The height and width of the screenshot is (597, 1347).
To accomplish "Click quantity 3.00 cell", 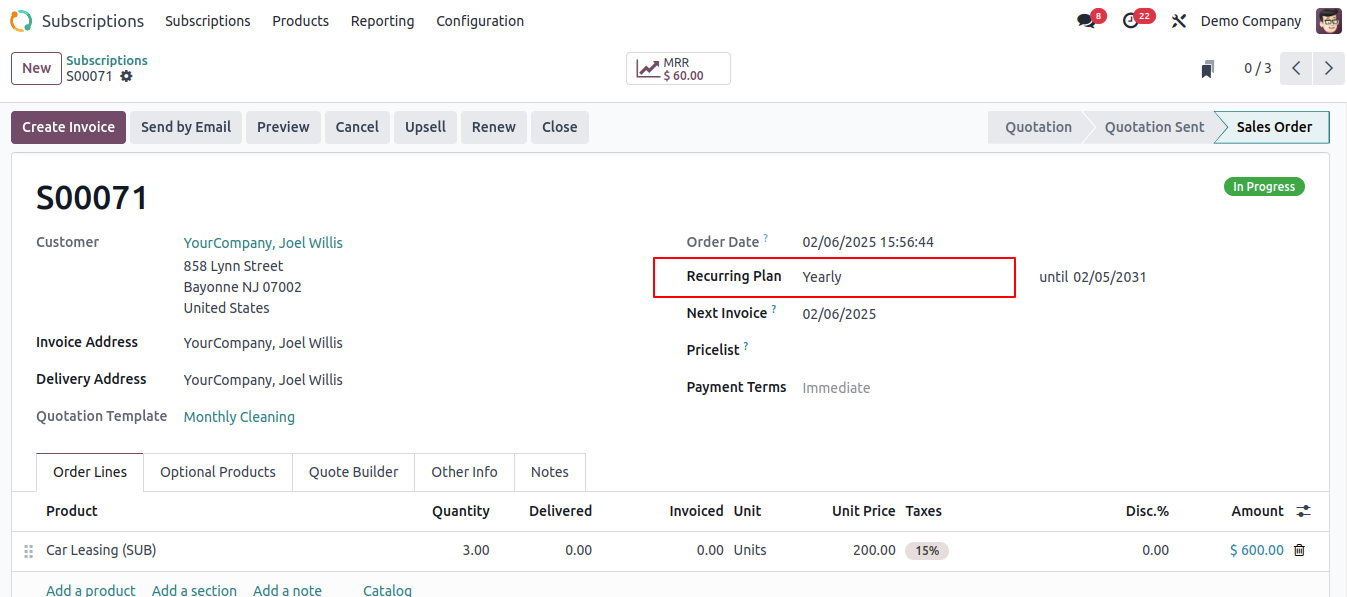I will point(476,550).
